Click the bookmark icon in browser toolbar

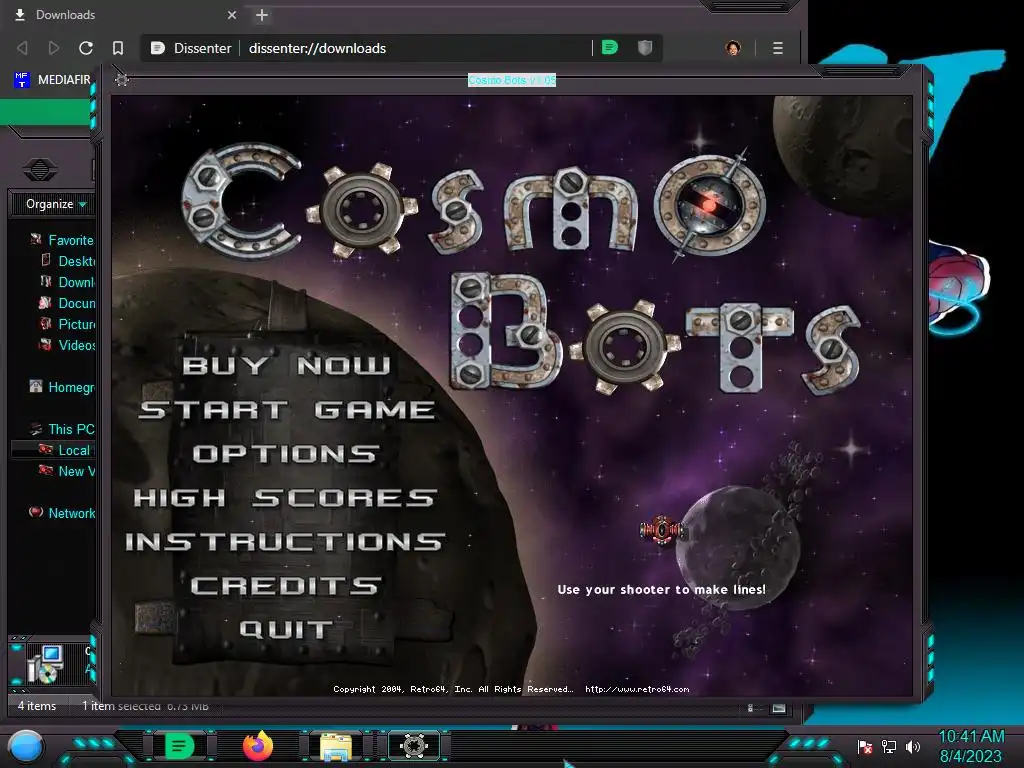(118, 48)
